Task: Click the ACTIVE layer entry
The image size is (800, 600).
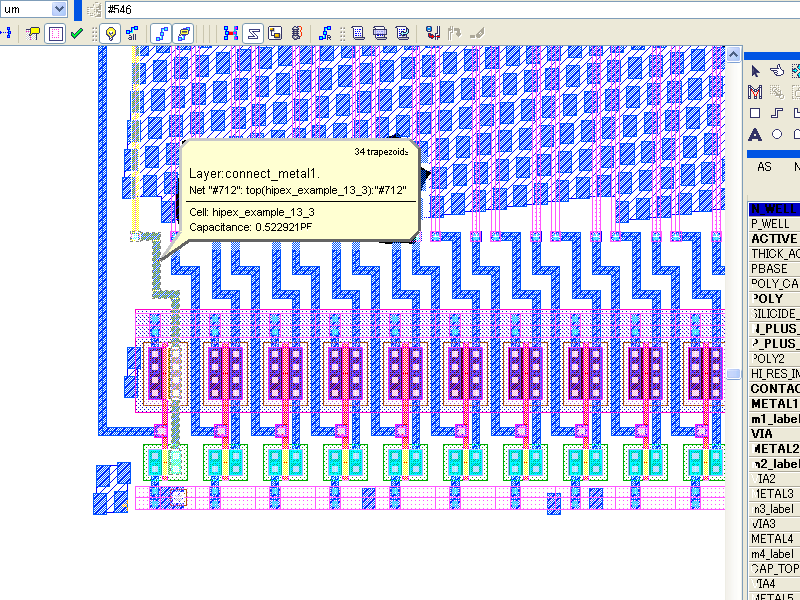Action: 774,239
